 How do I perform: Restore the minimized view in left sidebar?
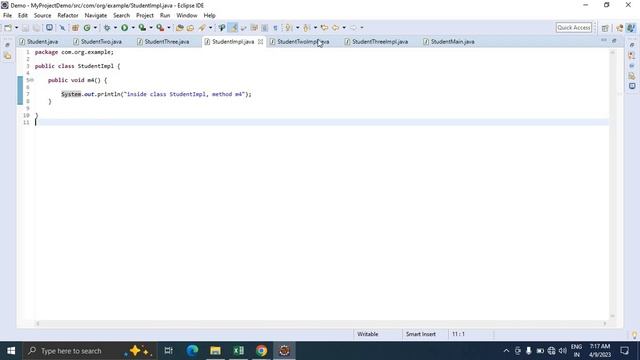[x=7, y=45]
